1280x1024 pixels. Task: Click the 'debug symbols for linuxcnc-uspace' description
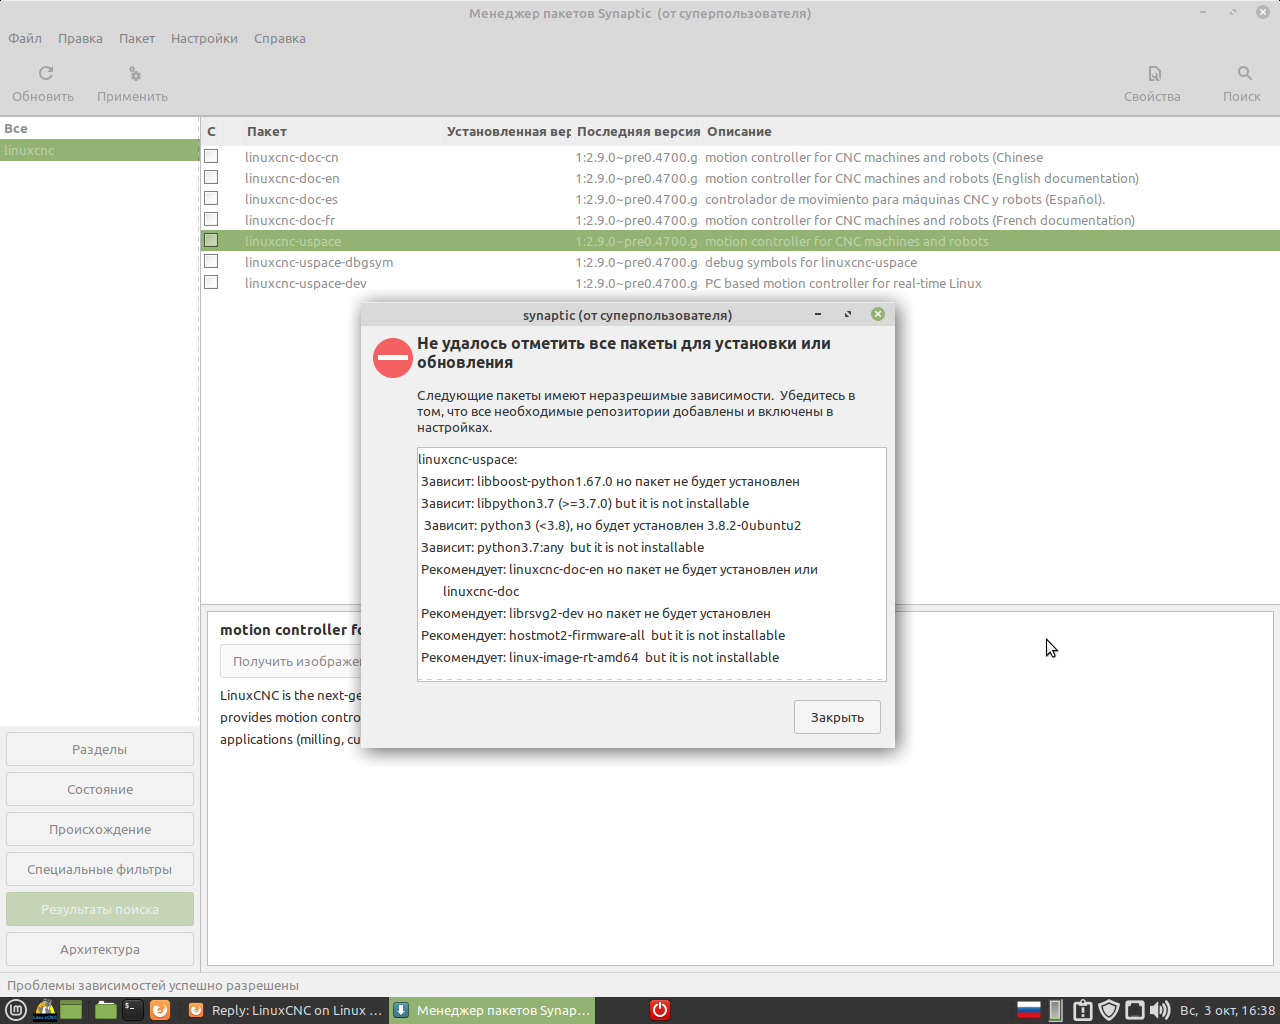pyautogui.click(x=811, y=262)
